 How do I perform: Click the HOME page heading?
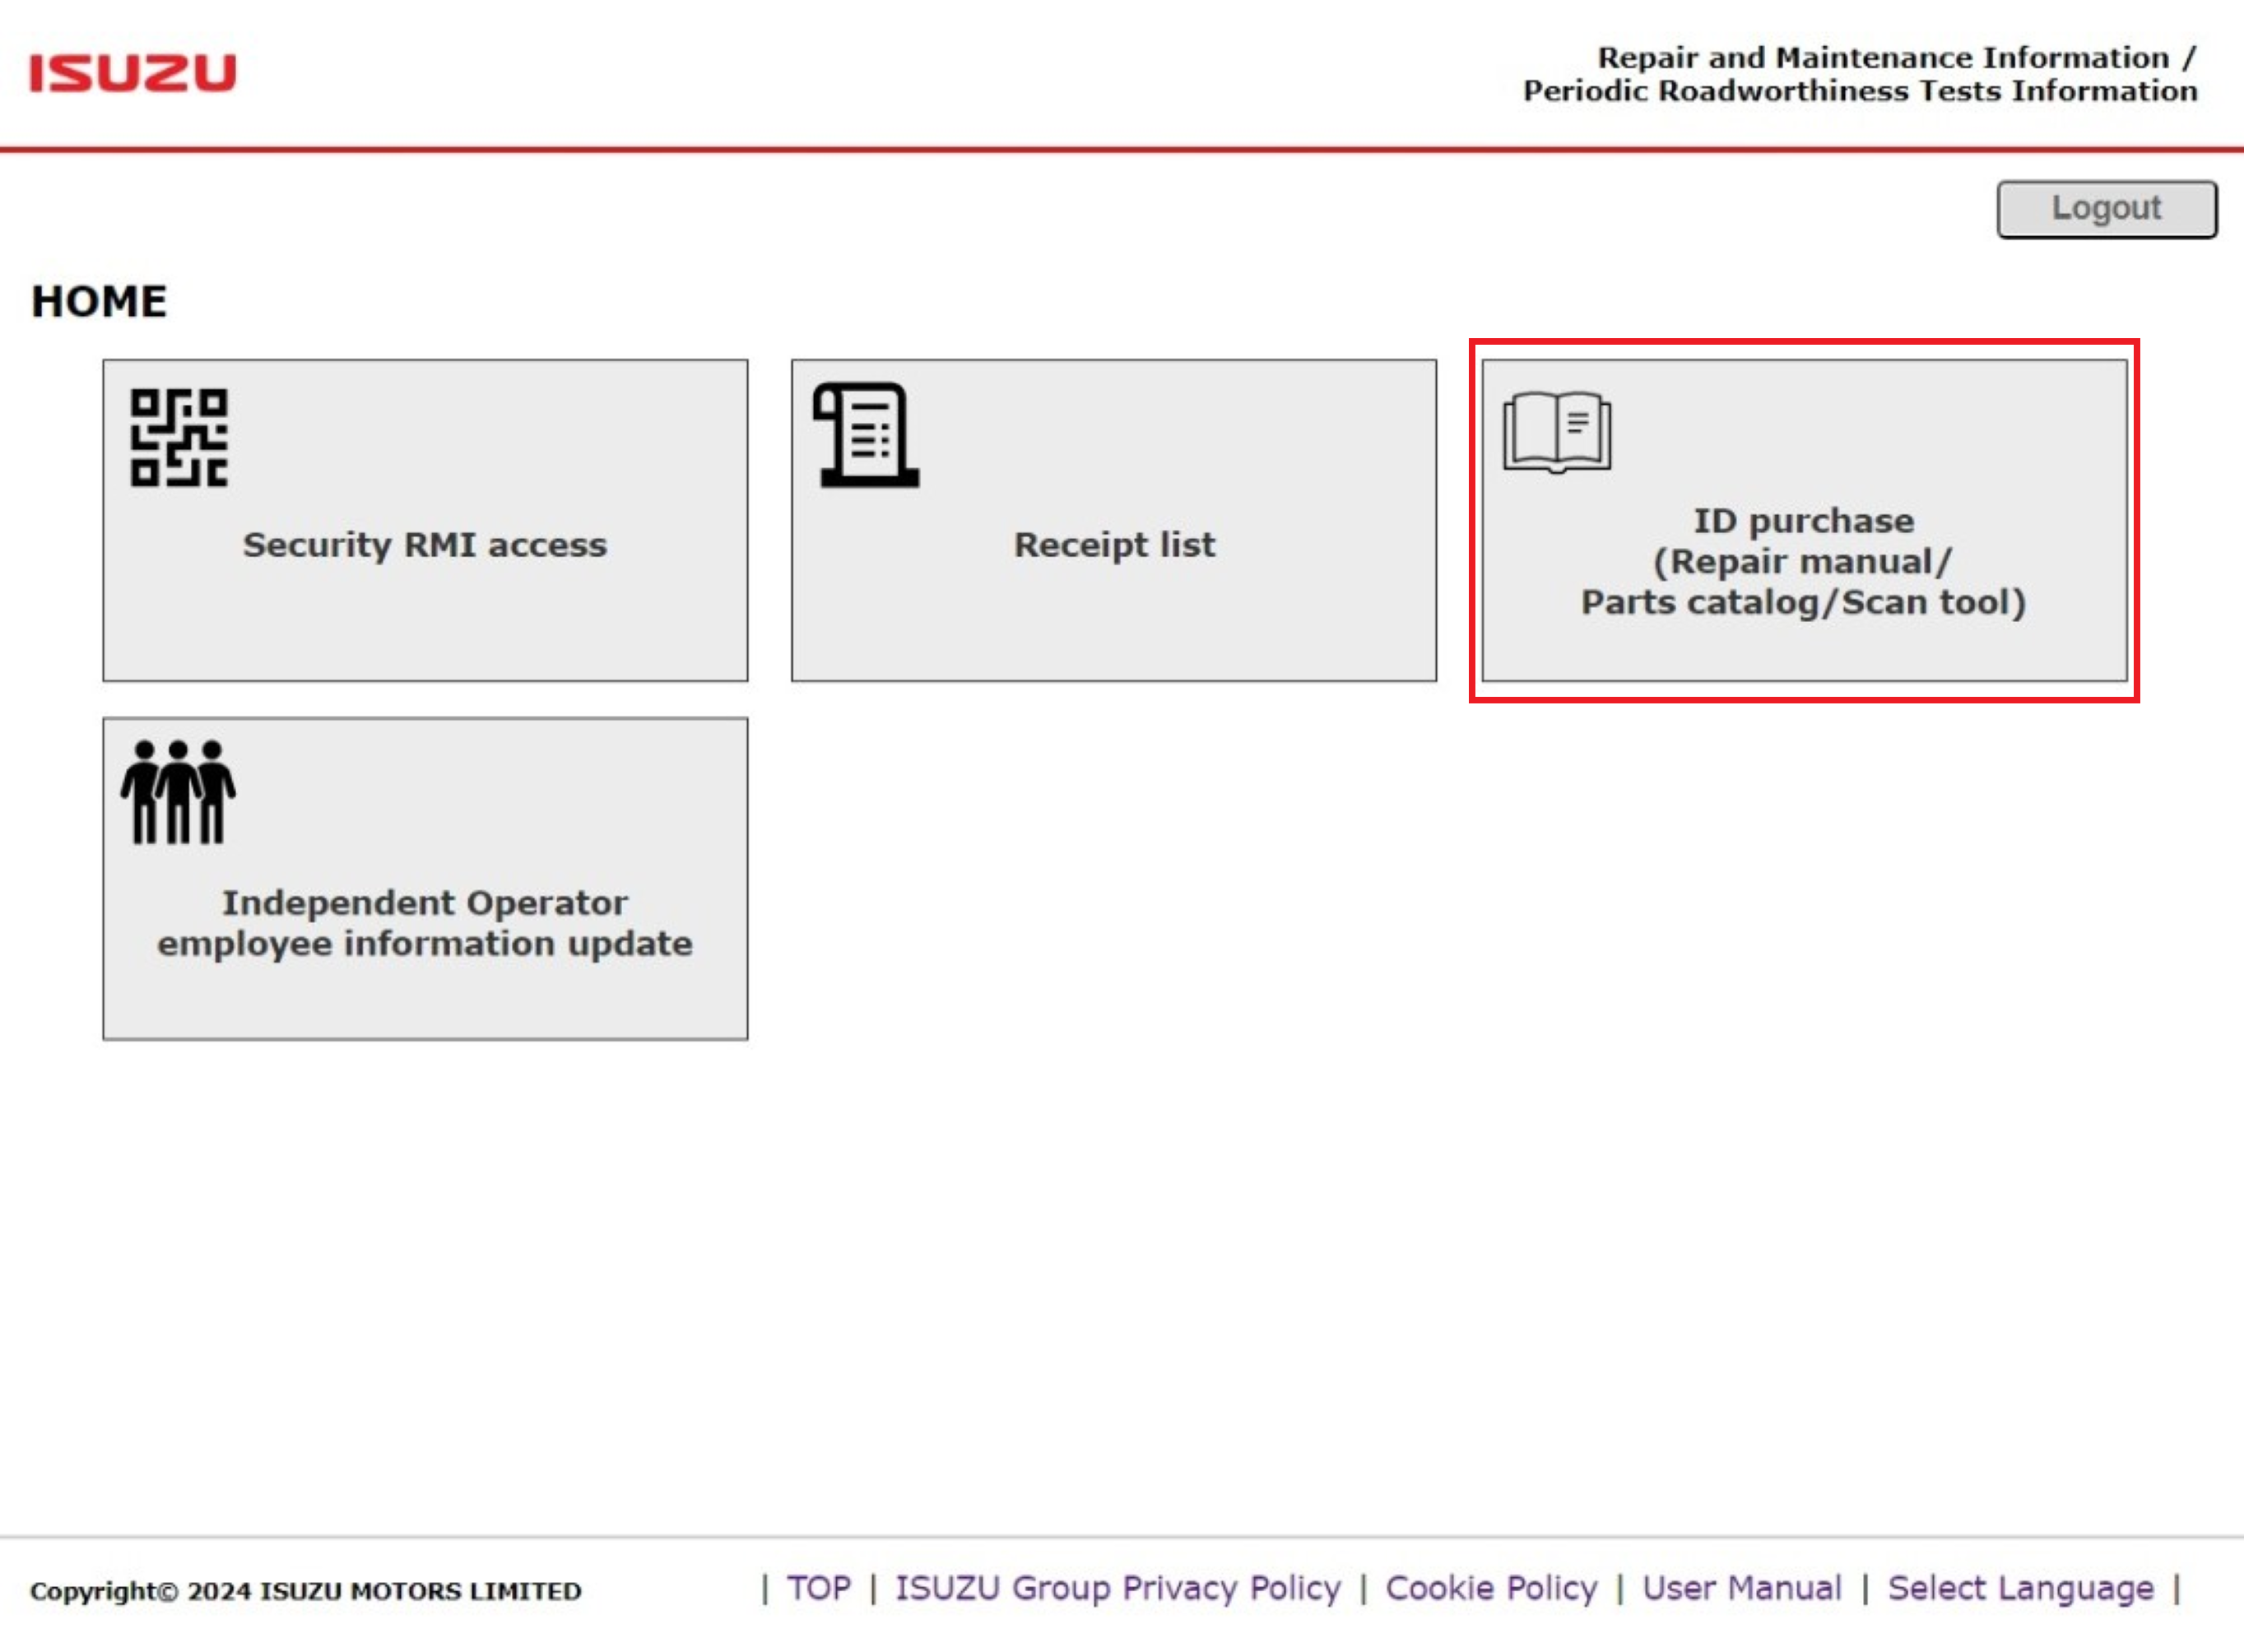[99, 302]
